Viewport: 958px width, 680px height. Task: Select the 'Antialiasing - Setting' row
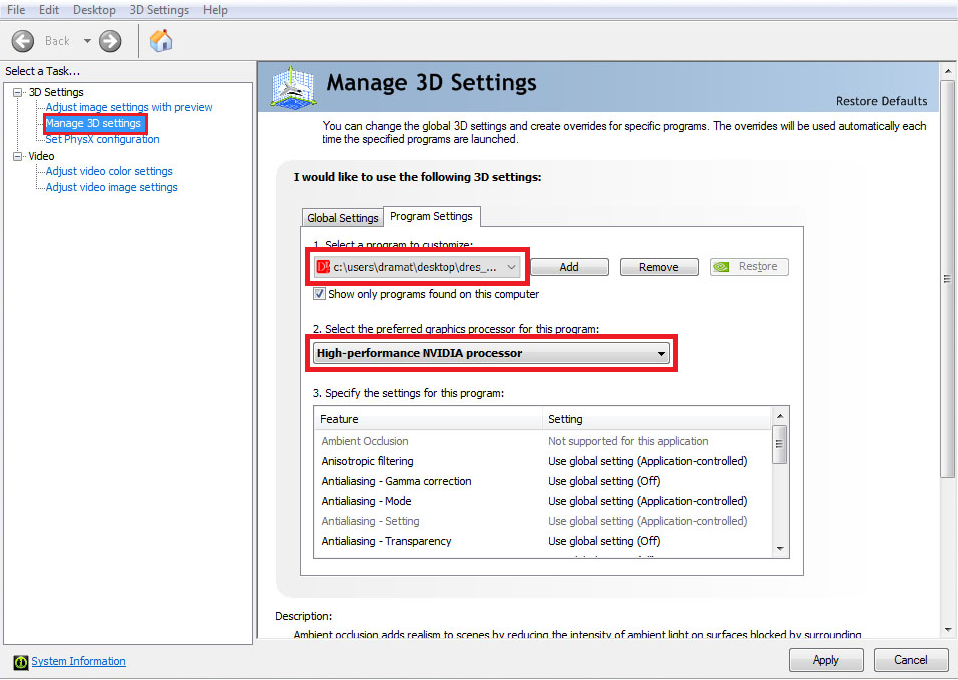pyautogui.click(x=544, y=521)
